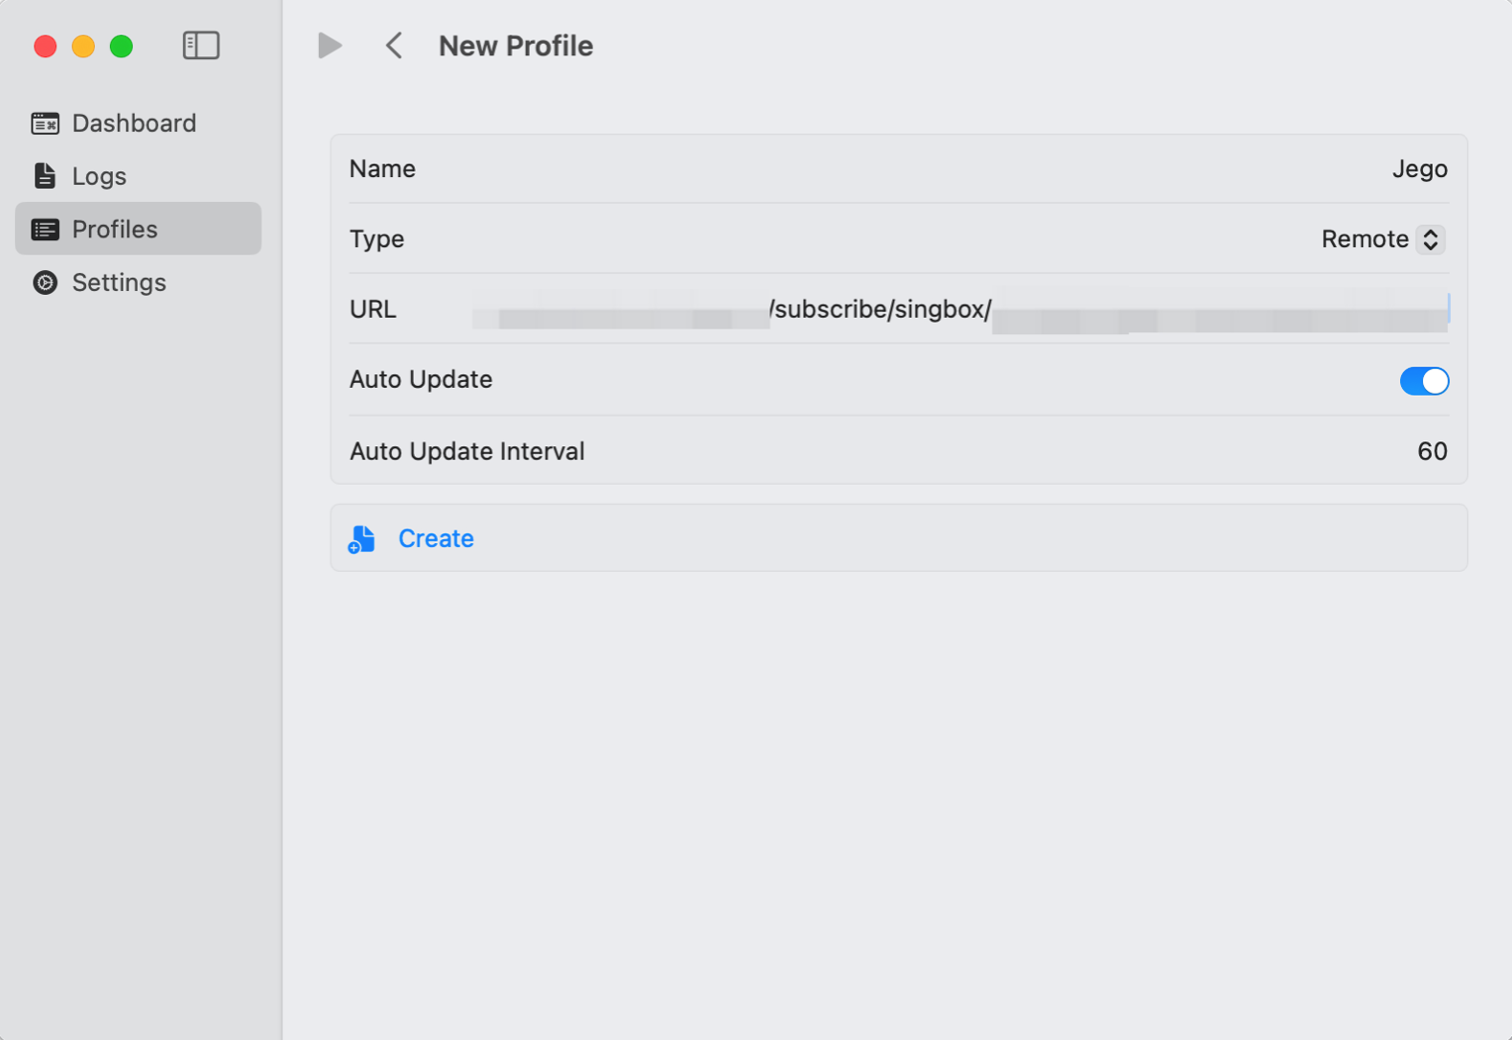Click the new-file icon beside Create

[x=362, y=539]
